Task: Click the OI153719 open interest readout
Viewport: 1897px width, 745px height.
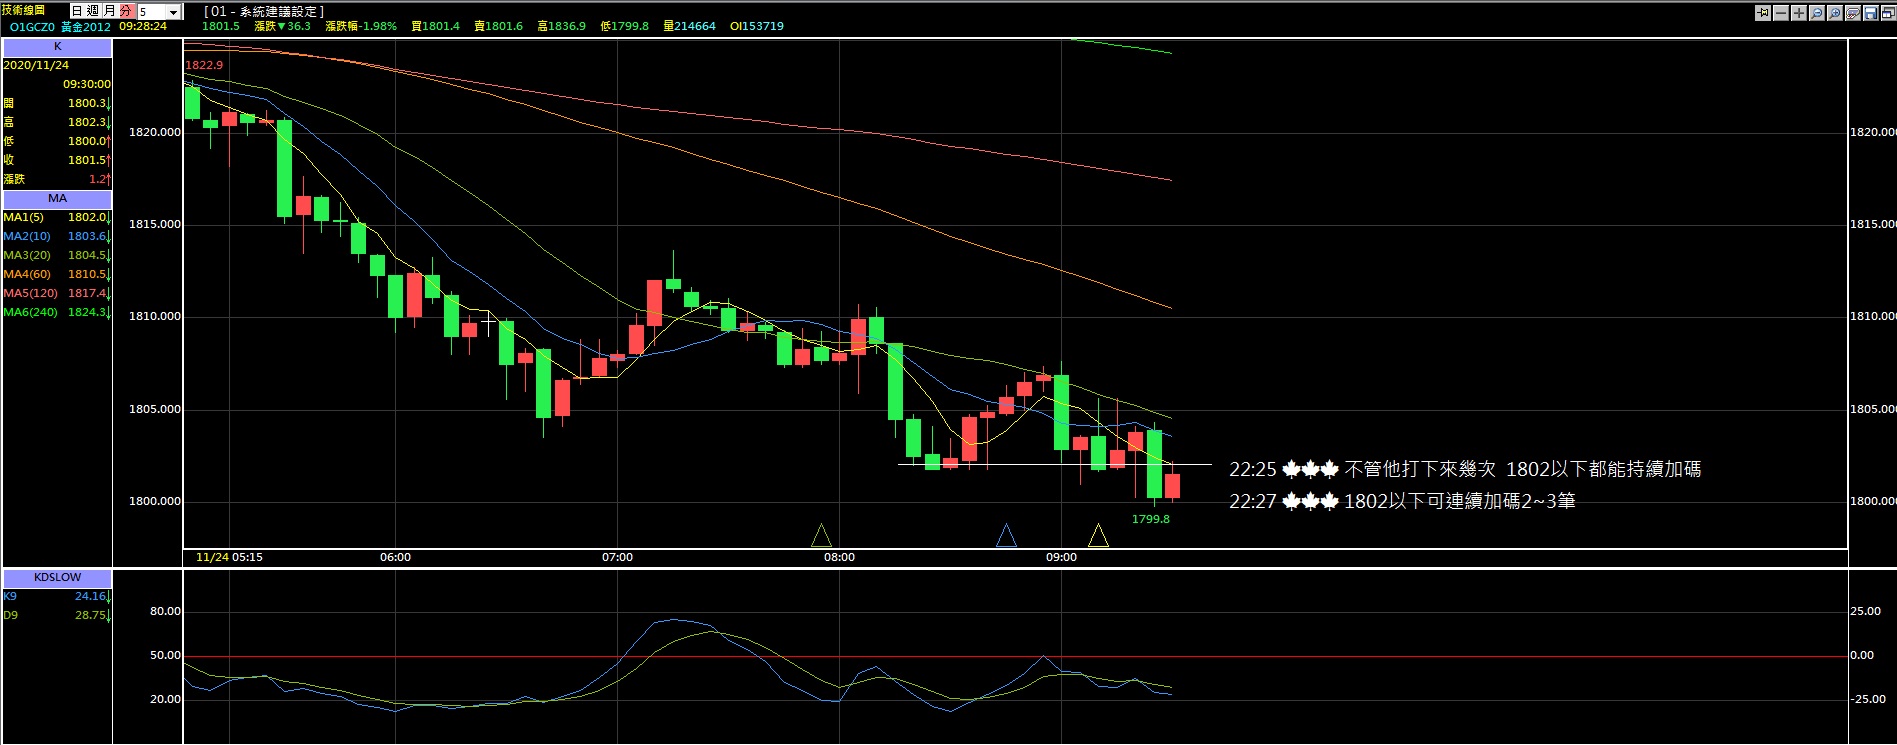Action: click(x=757, y=26)
